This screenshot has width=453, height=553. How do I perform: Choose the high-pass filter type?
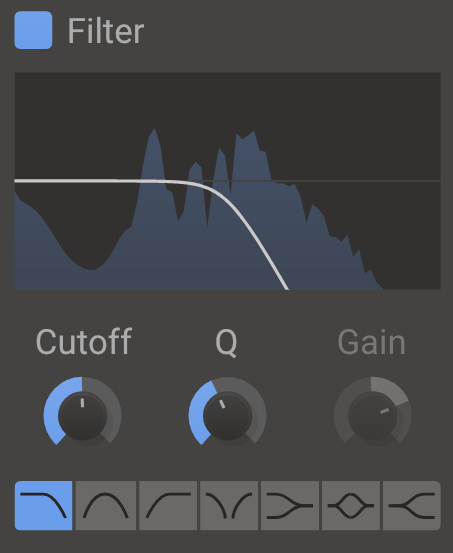click(168, 505)
